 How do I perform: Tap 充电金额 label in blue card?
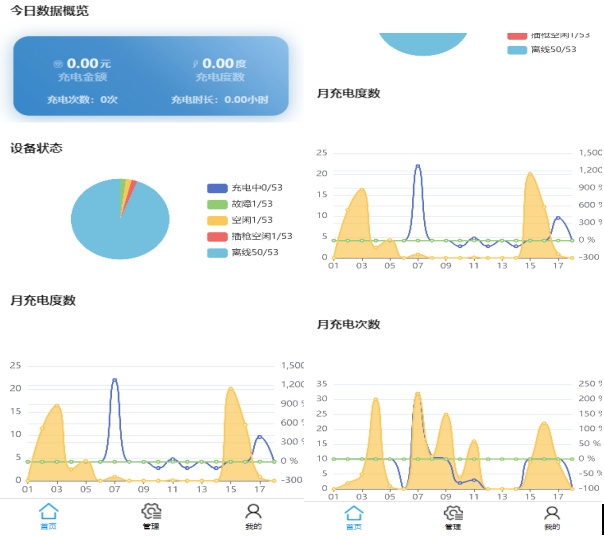[82, 77]
